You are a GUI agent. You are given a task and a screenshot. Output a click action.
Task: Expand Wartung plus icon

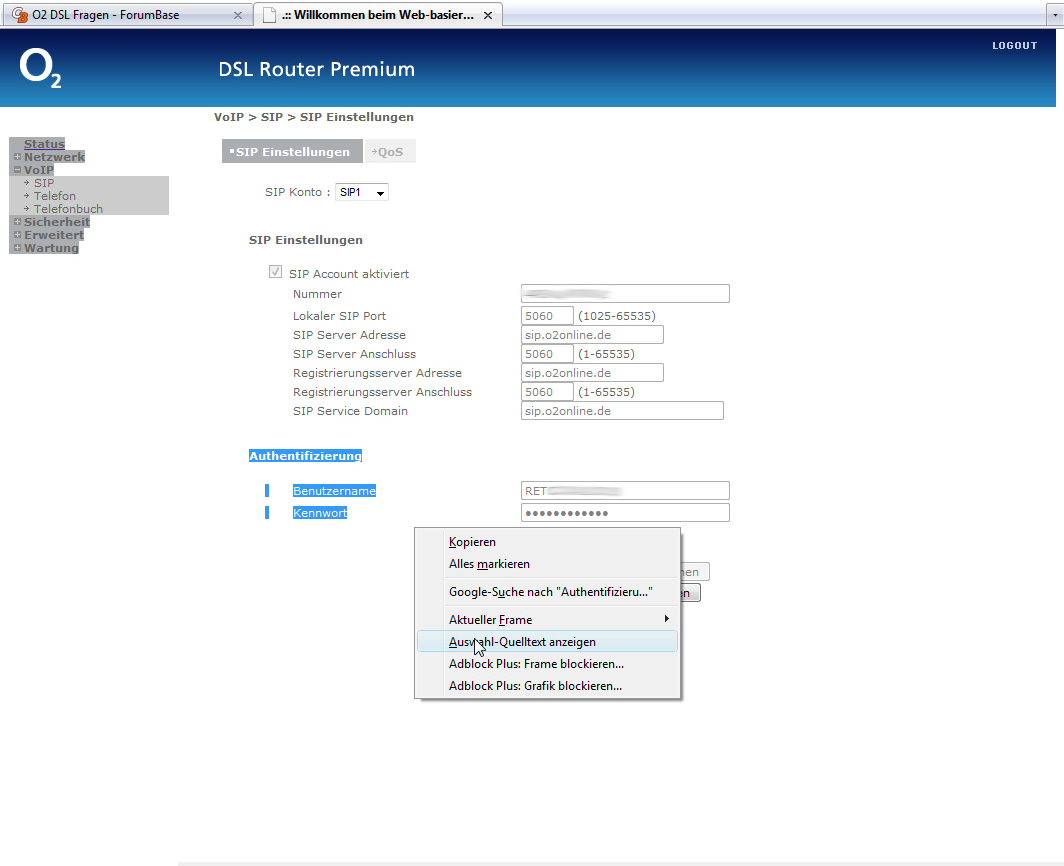(18, 248)
